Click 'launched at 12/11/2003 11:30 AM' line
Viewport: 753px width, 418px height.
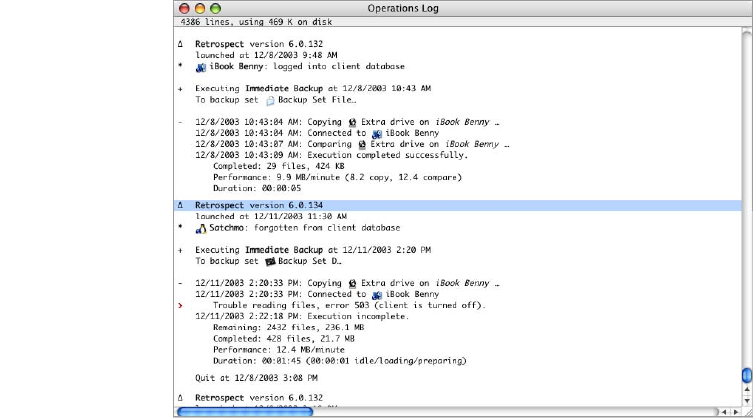click(x=271, y=217)
